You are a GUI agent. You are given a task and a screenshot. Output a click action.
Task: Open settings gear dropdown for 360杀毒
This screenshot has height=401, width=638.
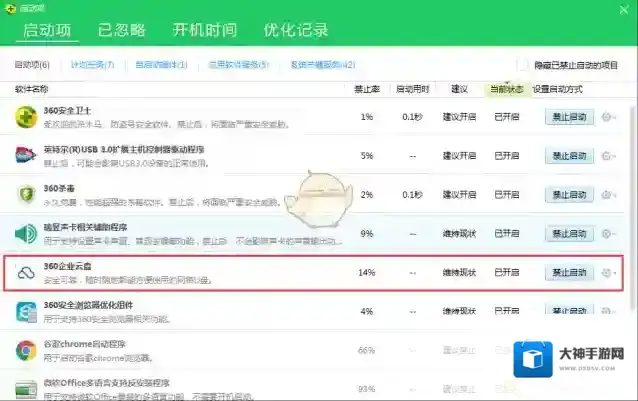608,195
